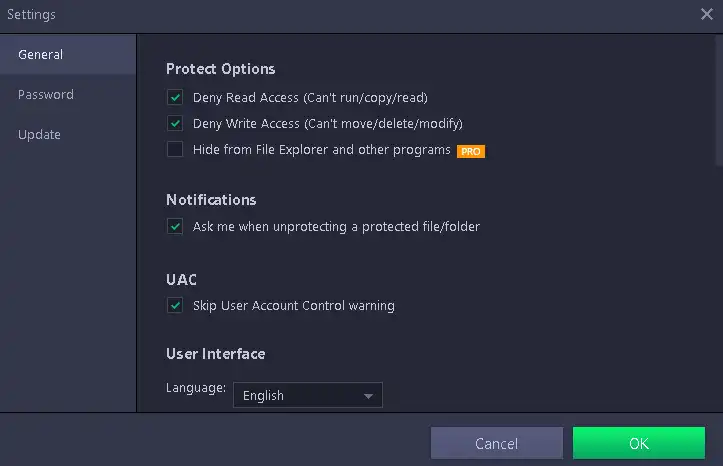Click the vertical scrollbar on the right edge

point(717,100)
